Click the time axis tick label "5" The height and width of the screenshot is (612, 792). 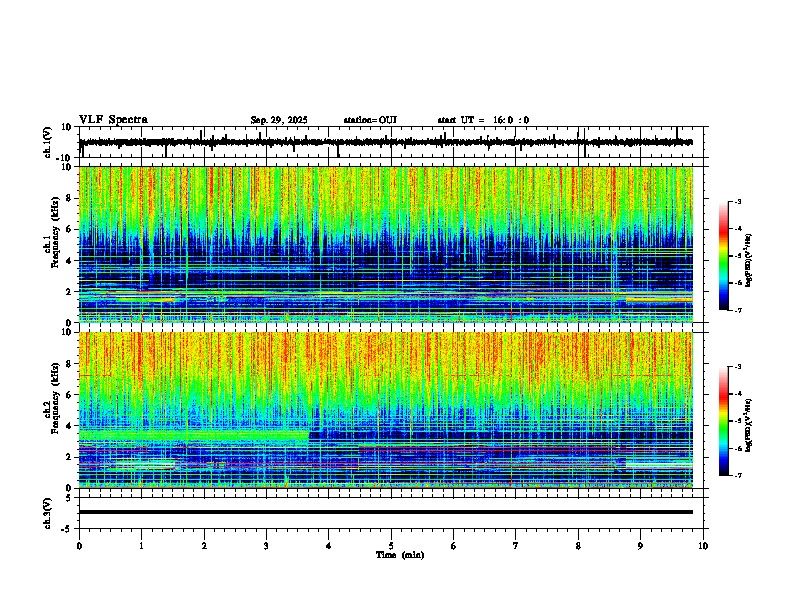[x=391, y=546]
